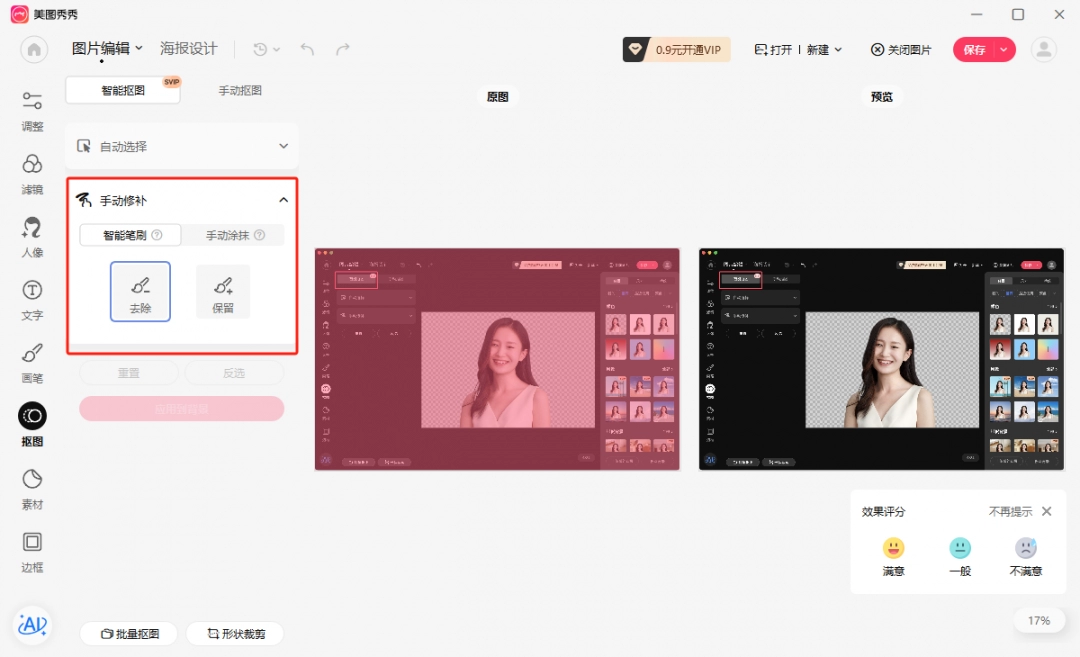Viewport: 1080px width, 657px height.
Task: Click 关闭图片 close image button
Action: pyautogui.click(x=901, y=50)
